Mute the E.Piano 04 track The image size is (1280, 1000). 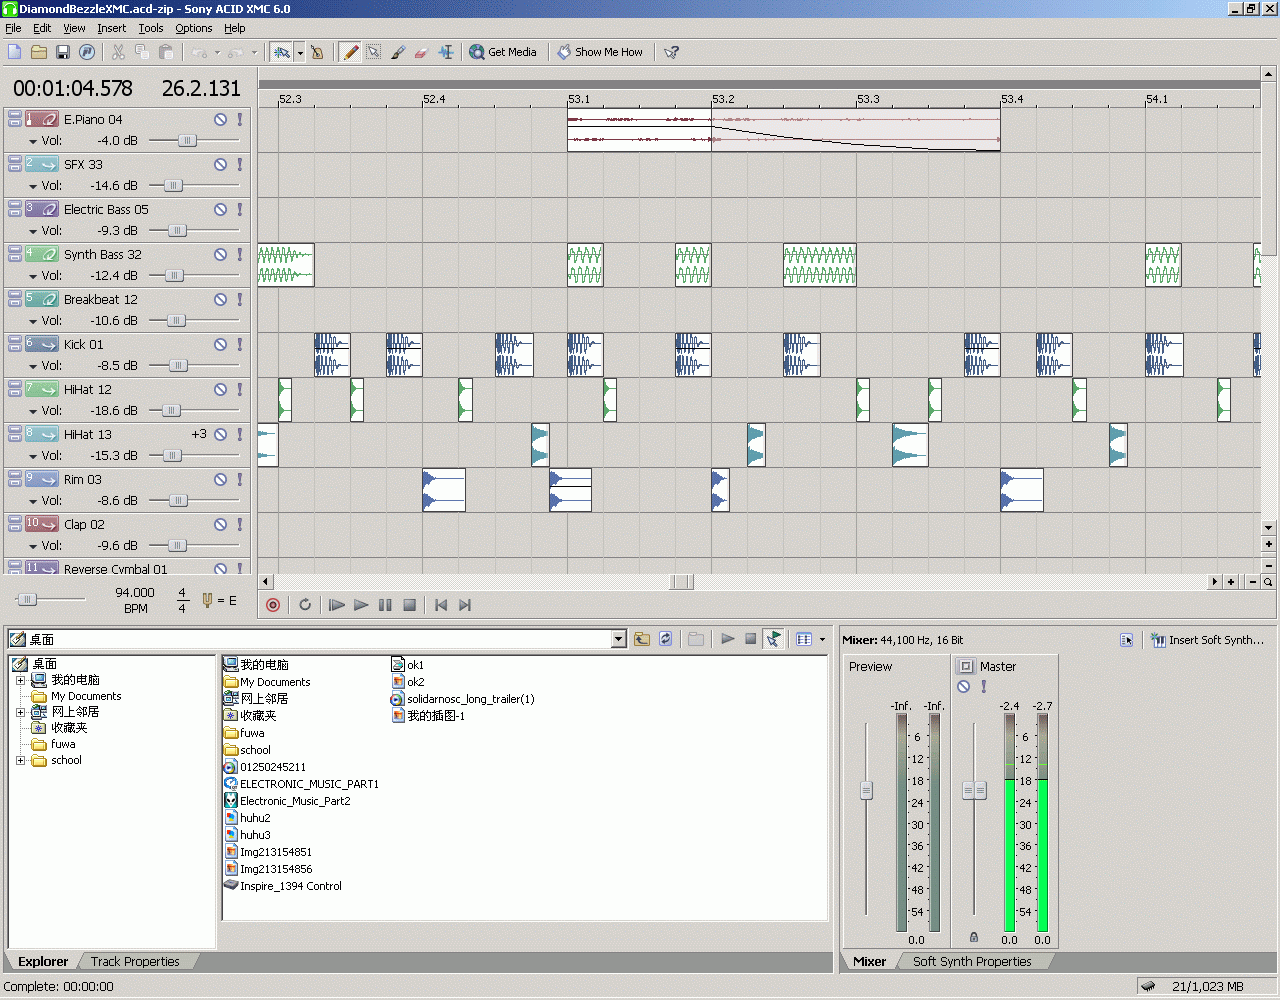point(220,119)
